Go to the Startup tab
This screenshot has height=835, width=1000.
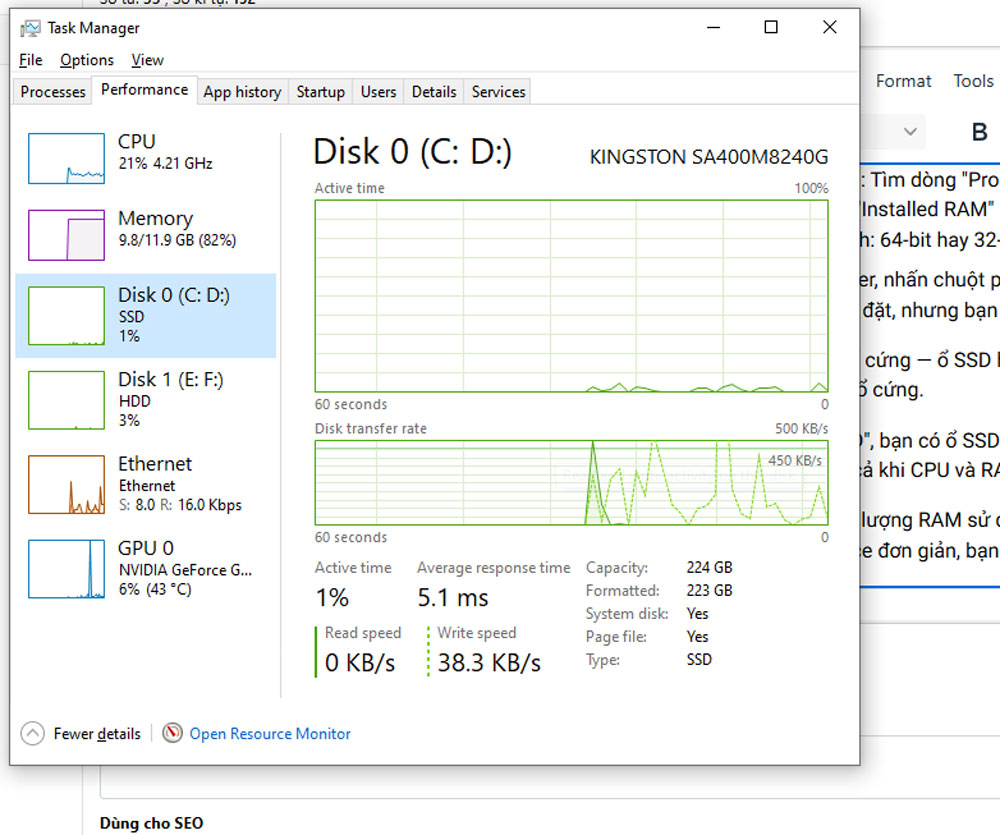320,92
